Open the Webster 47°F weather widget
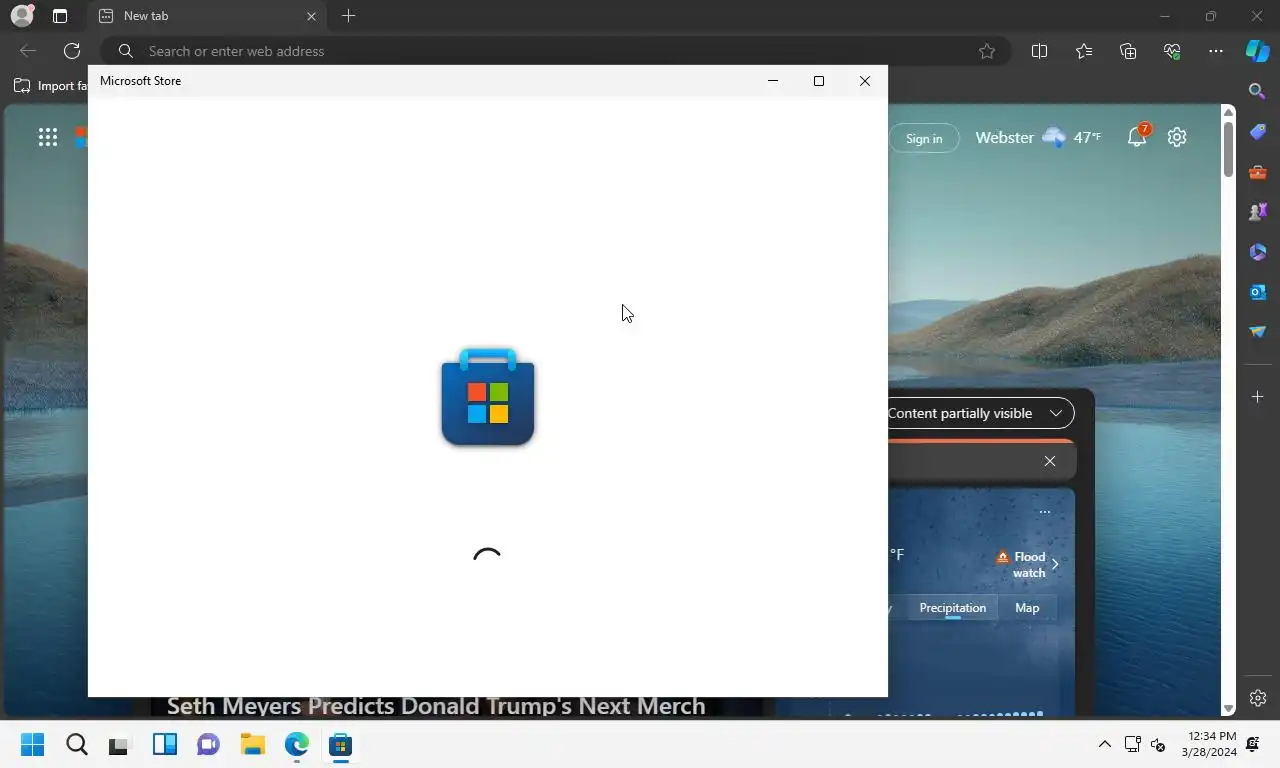This screenshot has width=1280, height=768. (x=1038, y=138)
